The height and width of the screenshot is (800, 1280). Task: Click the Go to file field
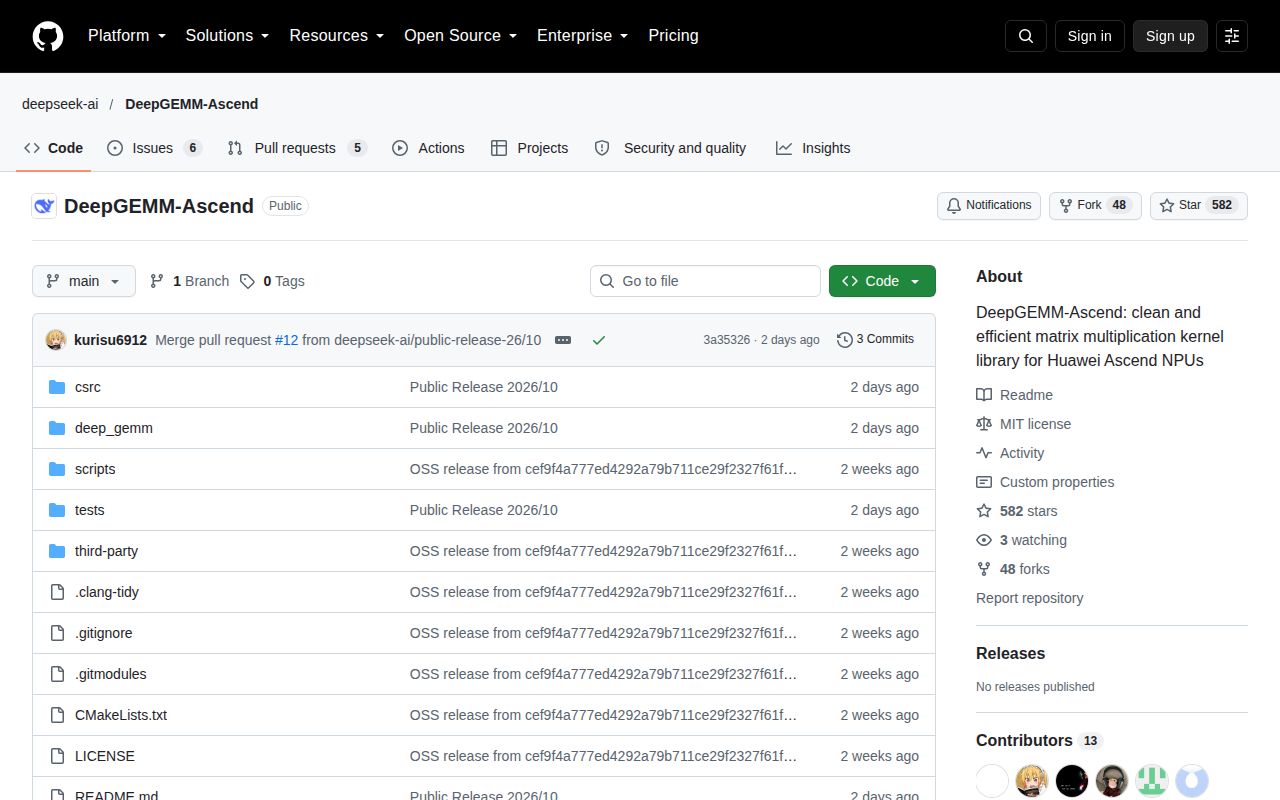705,281
